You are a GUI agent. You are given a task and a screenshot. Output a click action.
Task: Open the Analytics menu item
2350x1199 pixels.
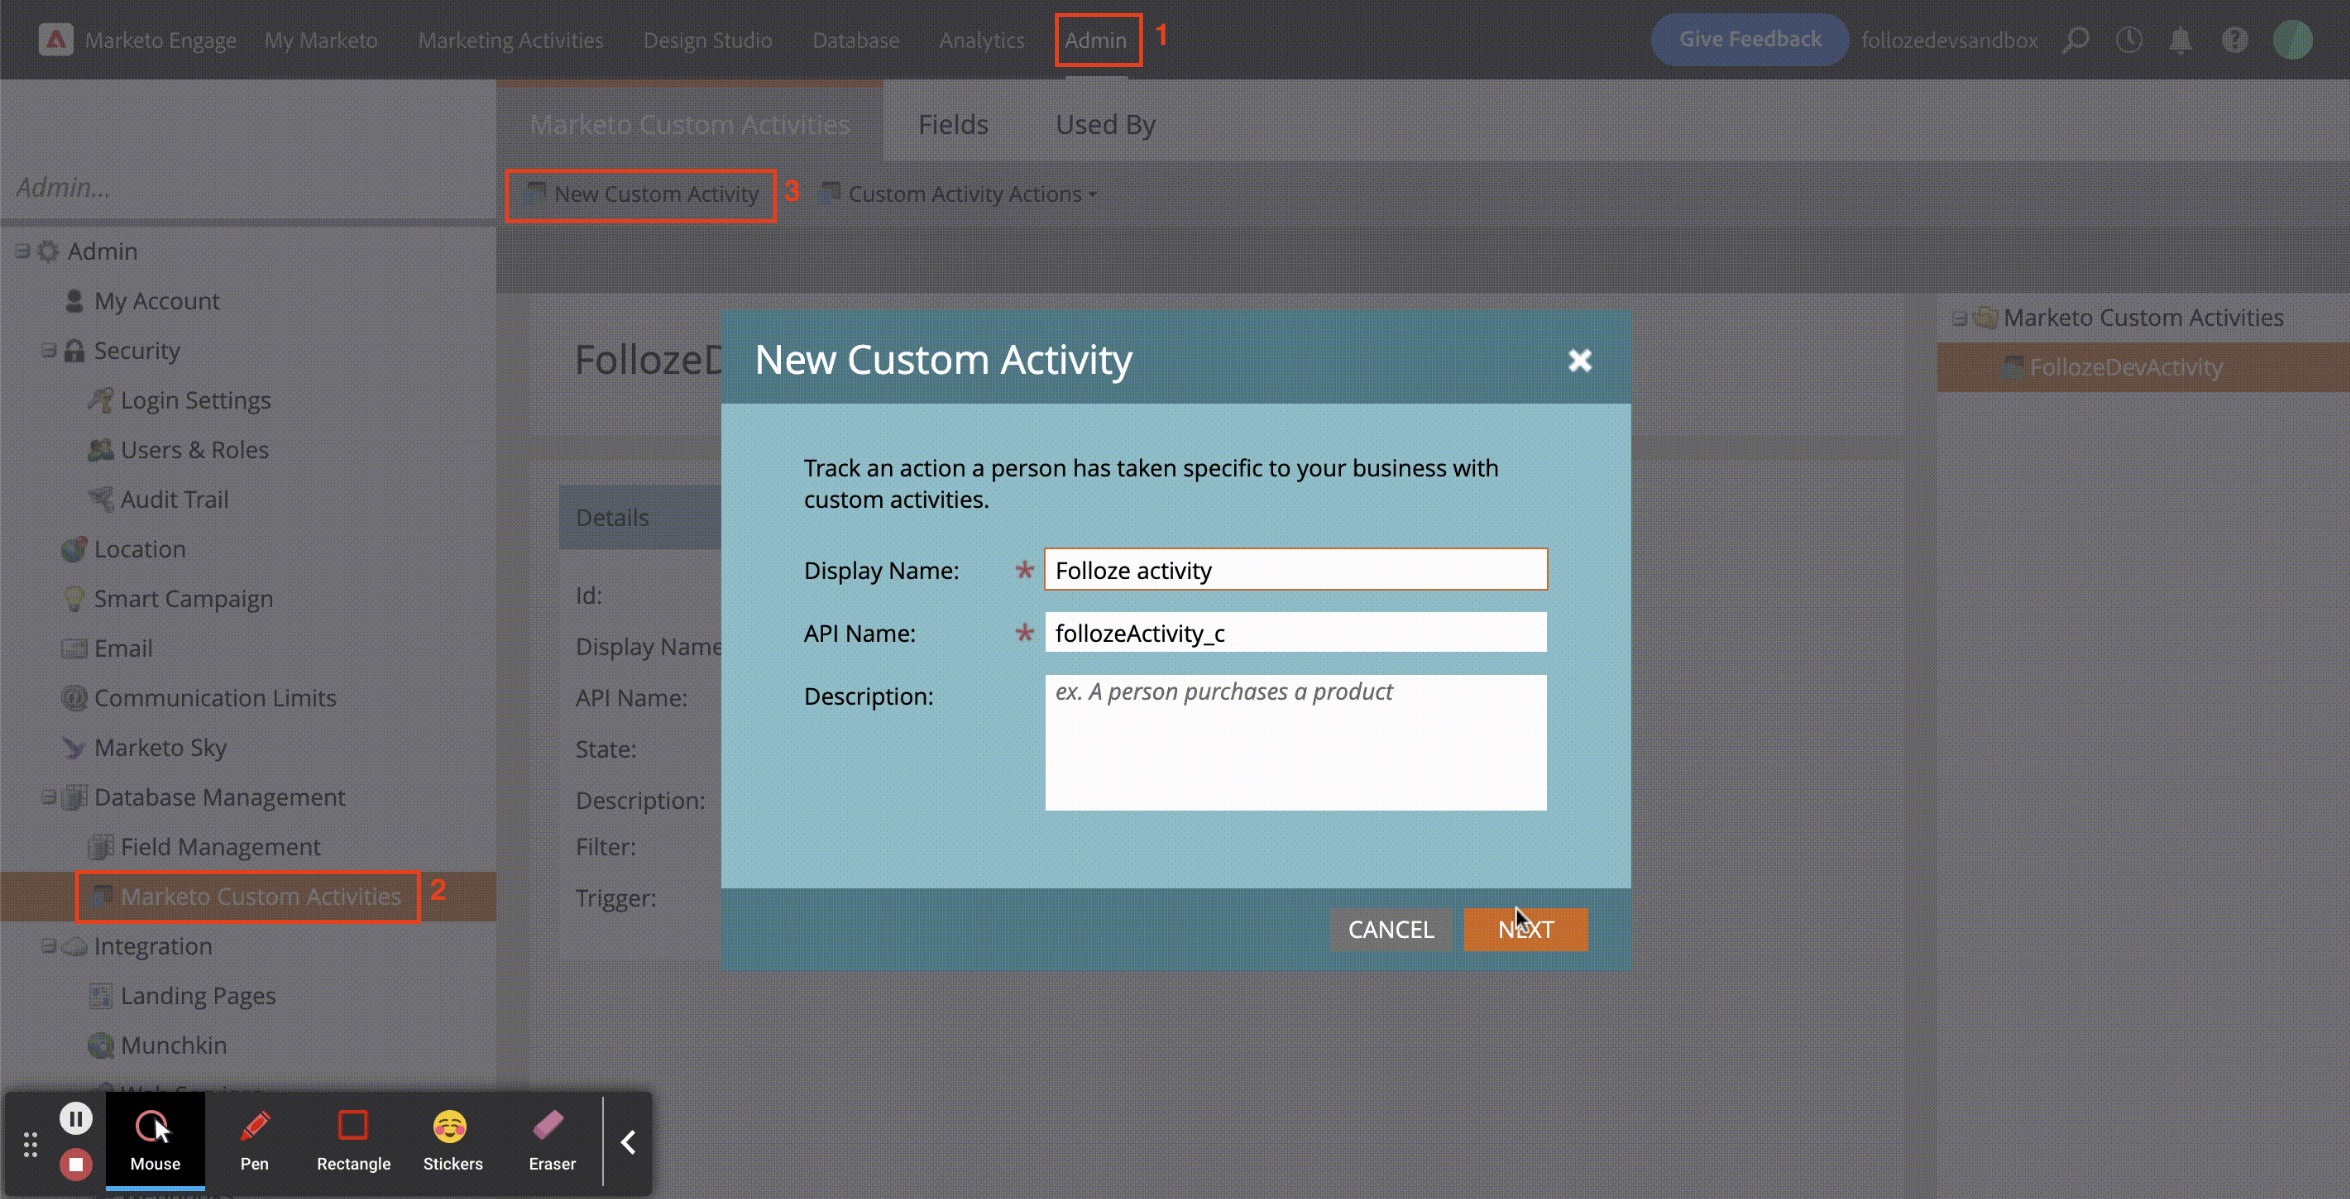(981, 40)
